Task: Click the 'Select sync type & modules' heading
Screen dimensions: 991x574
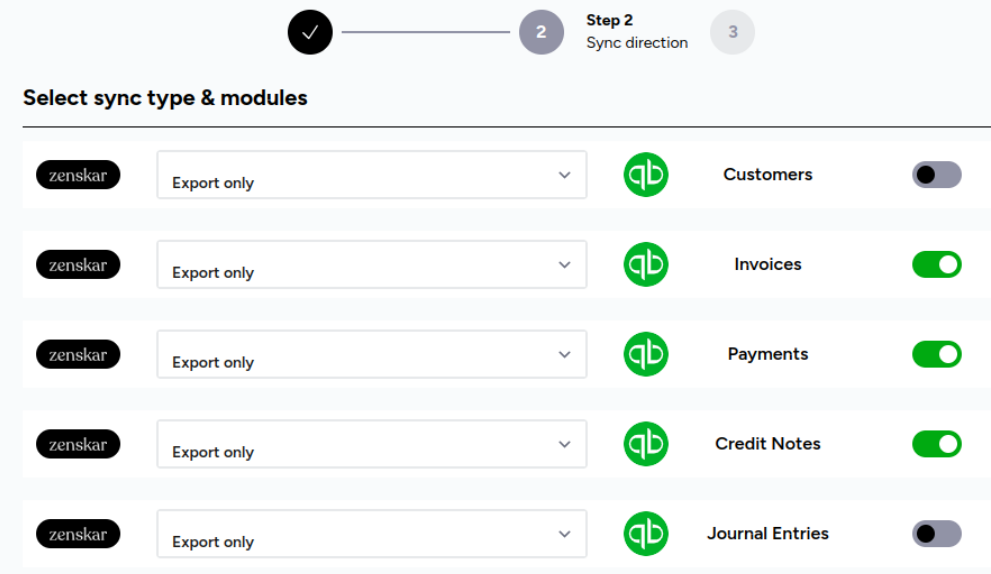Action: tap(165, 98)
